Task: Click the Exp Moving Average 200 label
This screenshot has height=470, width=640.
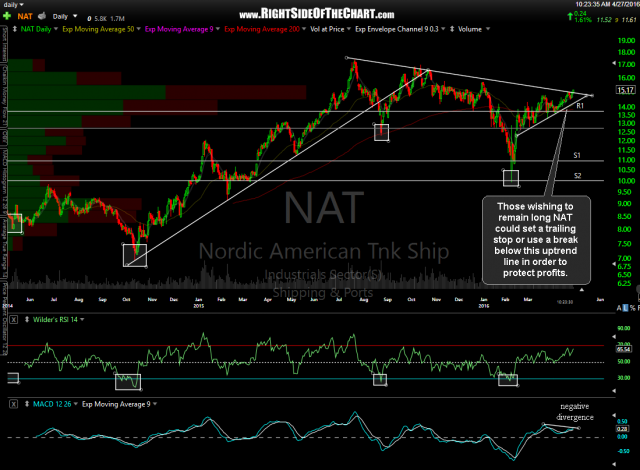Action: pyautogui.click(x=262, y=29)
